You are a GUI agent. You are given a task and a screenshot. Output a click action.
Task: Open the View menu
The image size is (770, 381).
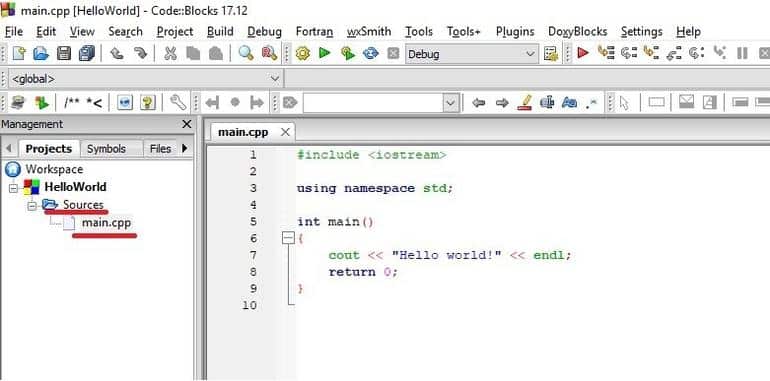[82, 32]
